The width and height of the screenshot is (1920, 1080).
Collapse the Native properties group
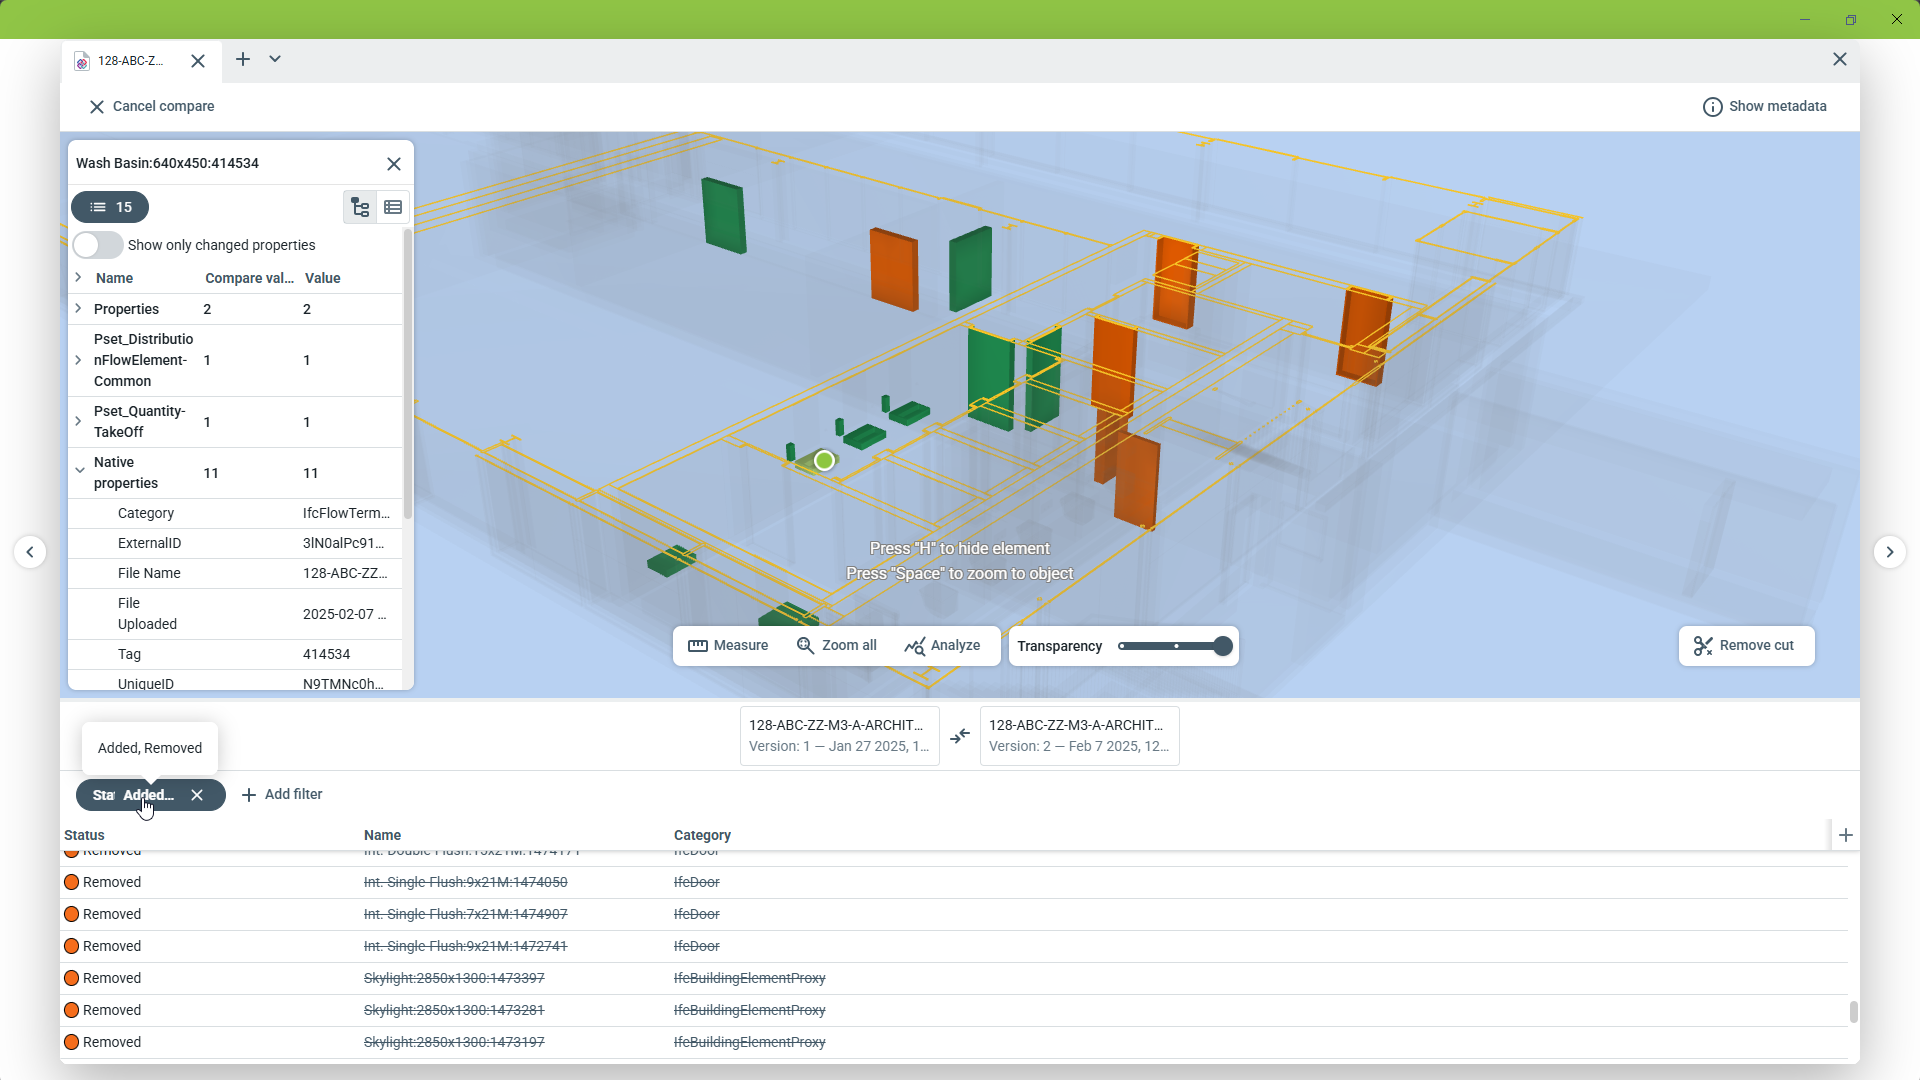pyautogui.click(x=79, y=470)
